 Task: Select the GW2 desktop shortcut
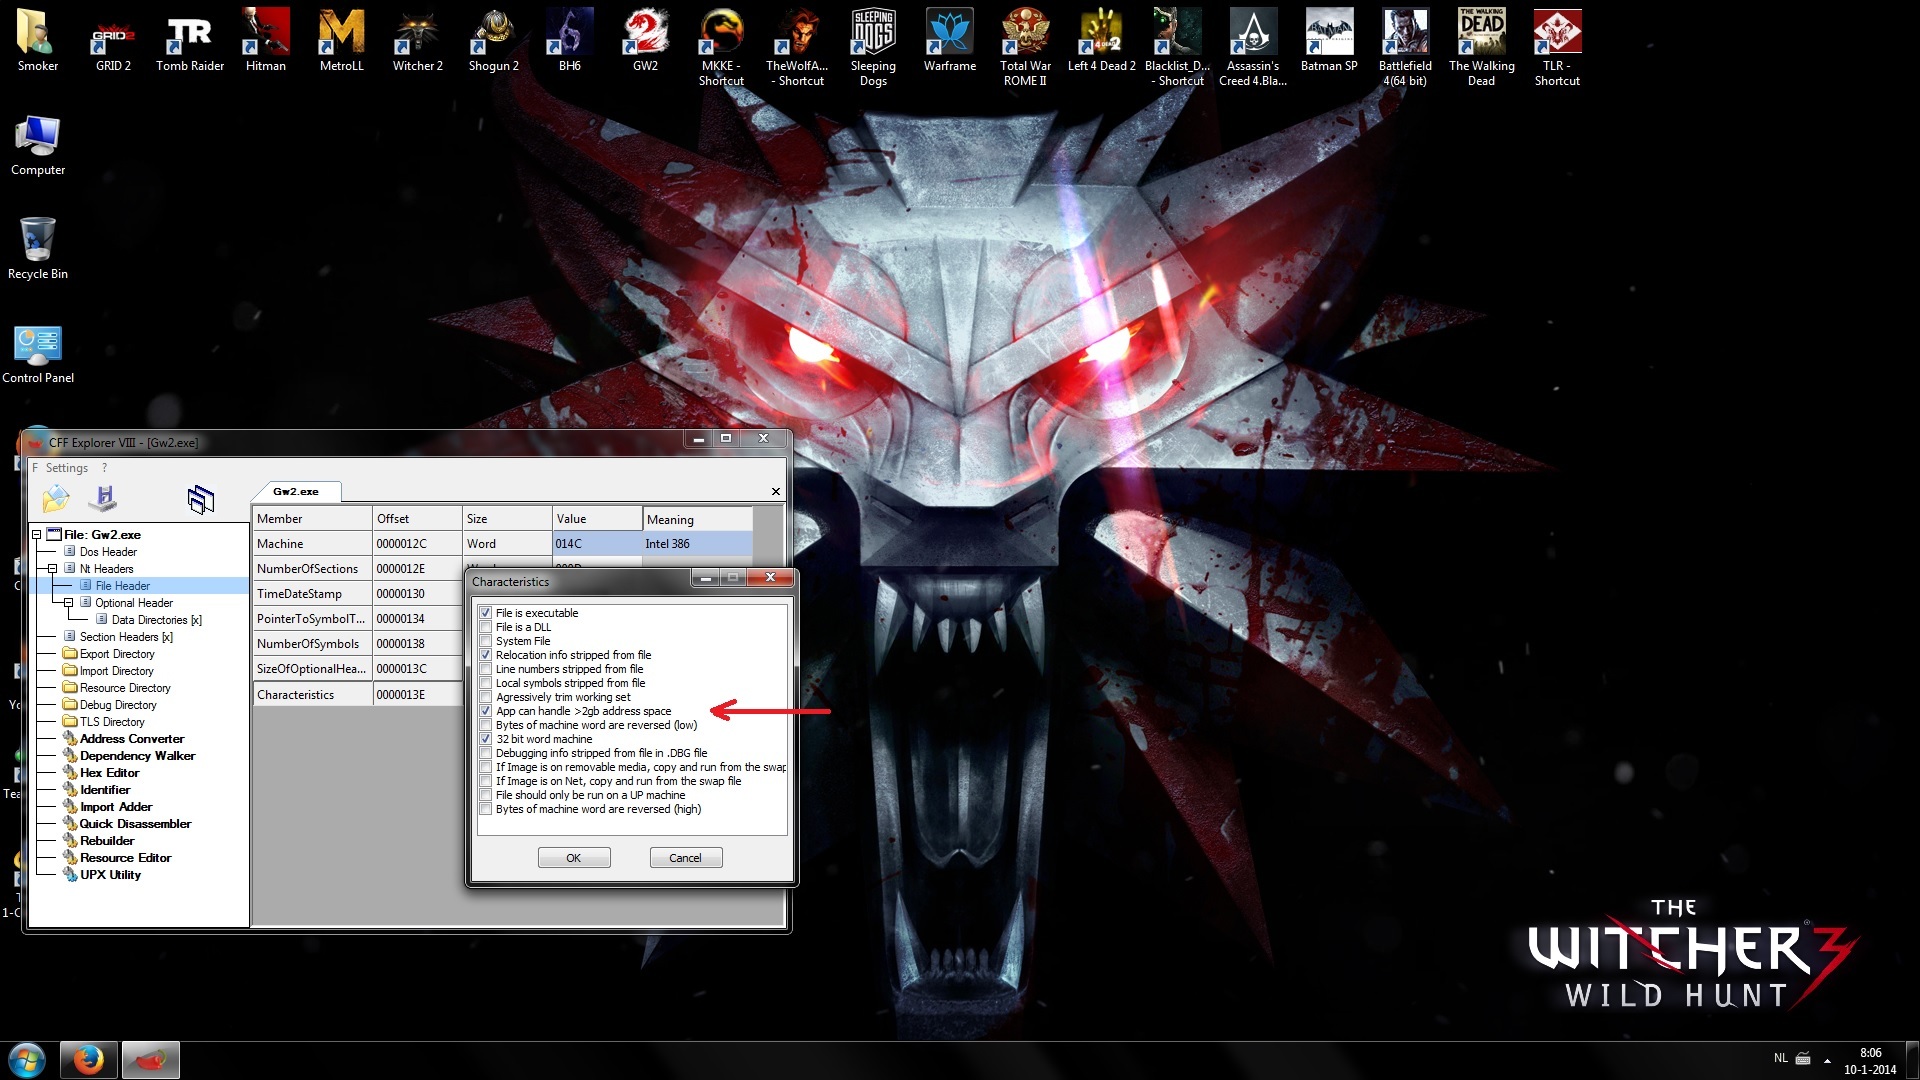(646, 40)
